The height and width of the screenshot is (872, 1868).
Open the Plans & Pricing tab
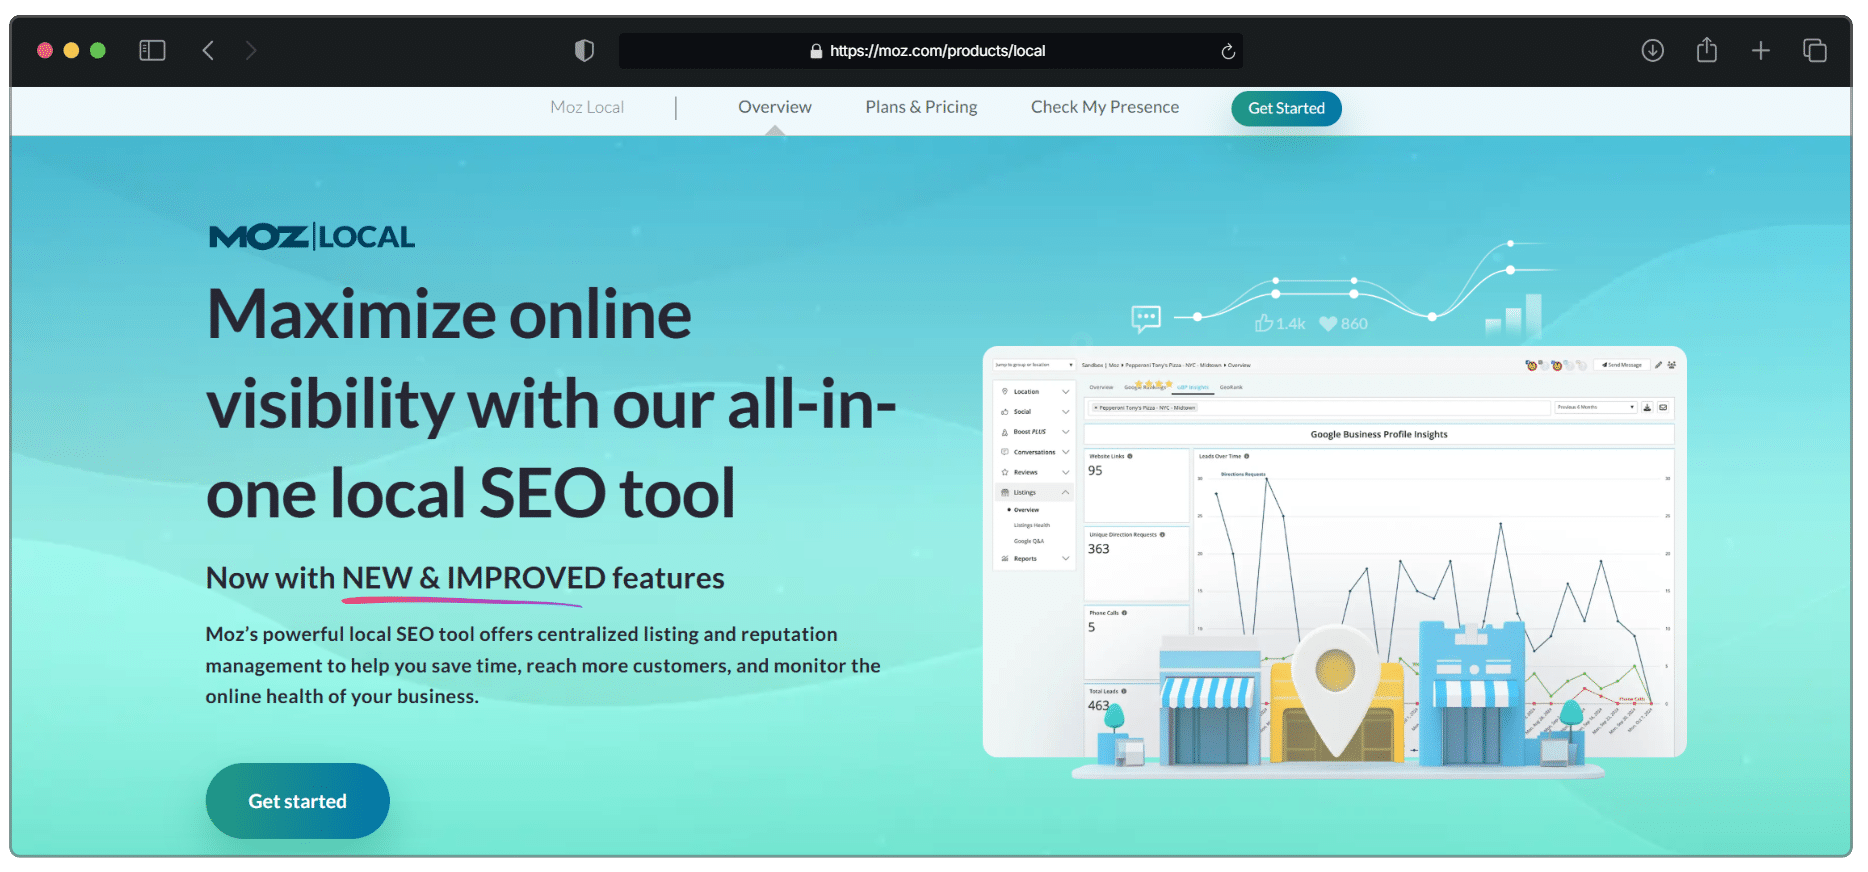(921, 107)
